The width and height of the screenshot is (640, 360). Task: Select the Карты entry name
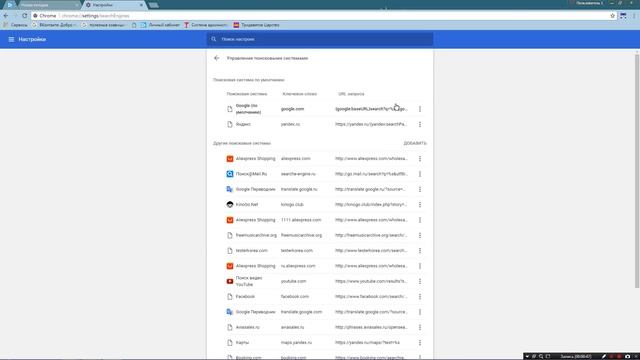coord(242,342)
